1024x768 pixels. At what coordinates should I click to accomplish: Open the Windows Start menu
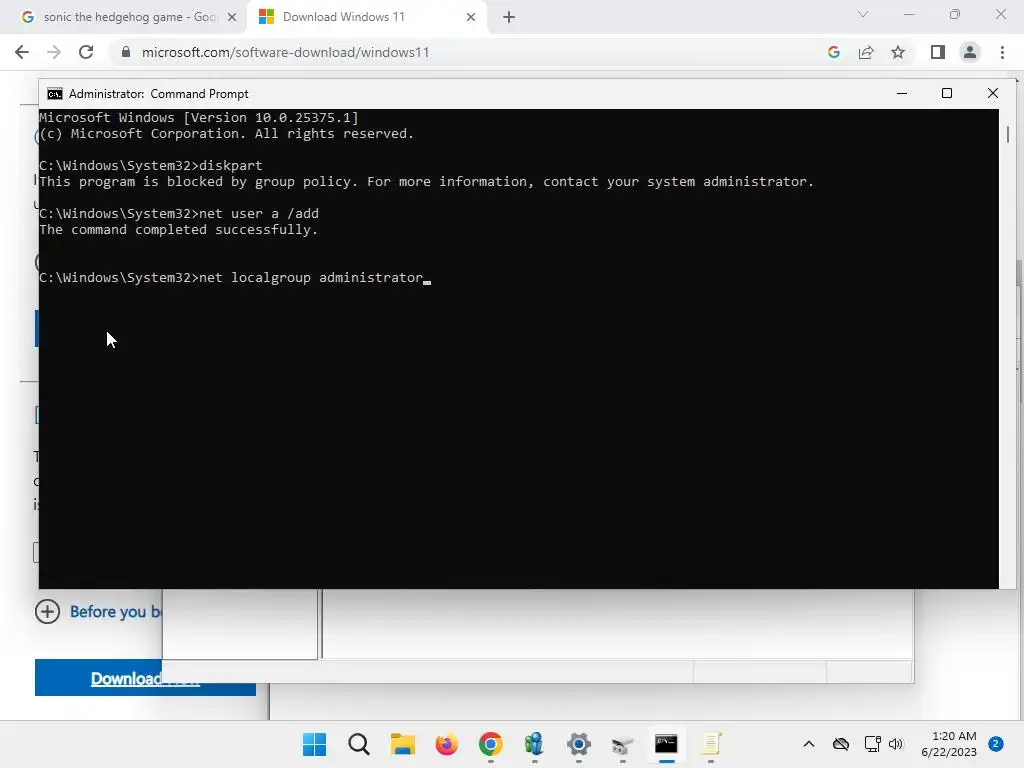coord(314,744)
